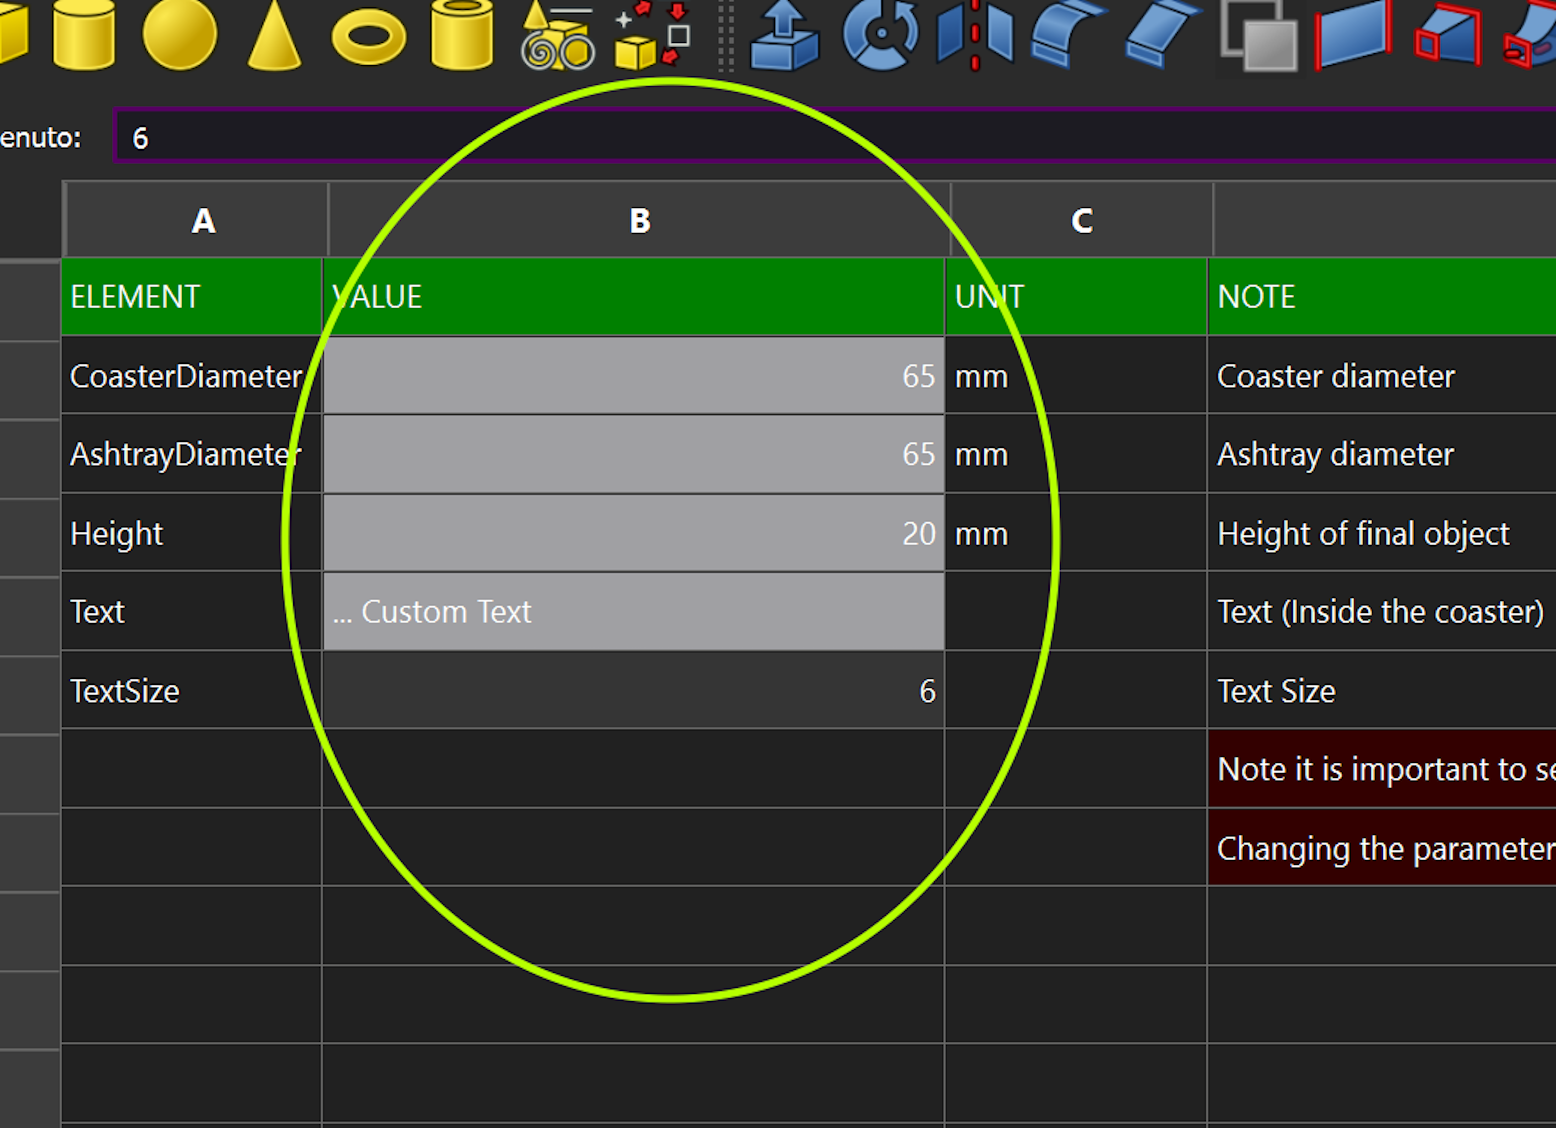
Task: Select the '... Custom Text' cell
Action: coord(634,611)
